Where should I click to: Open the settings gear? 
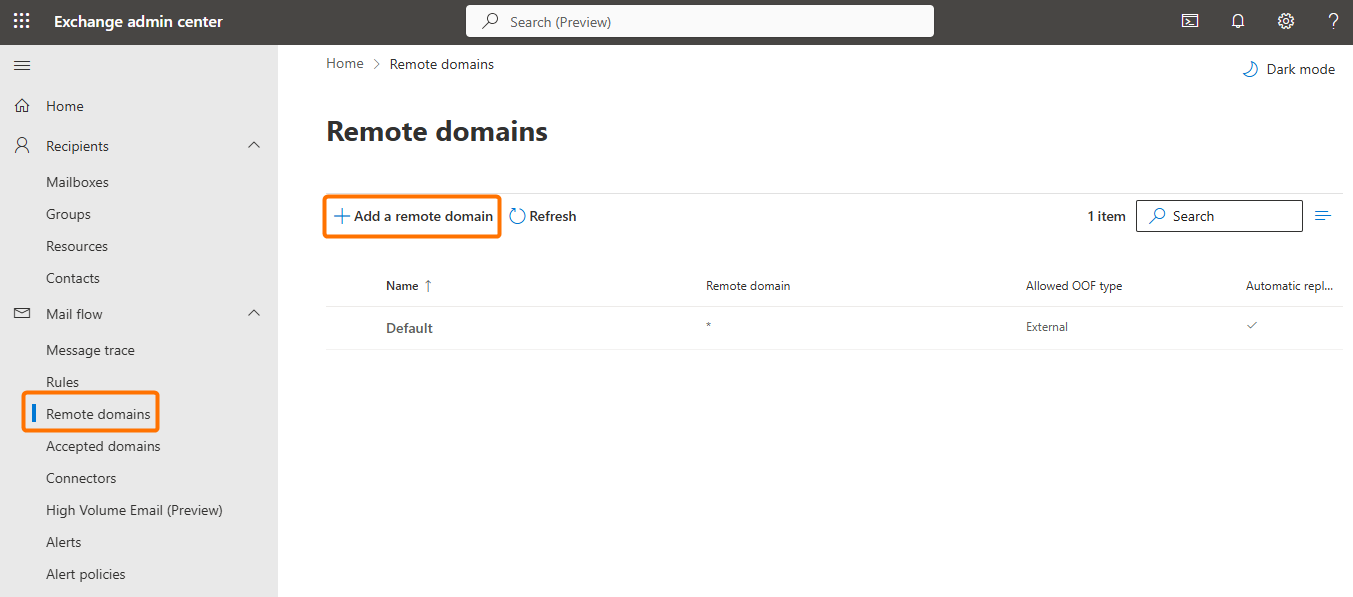[1286, 21]
